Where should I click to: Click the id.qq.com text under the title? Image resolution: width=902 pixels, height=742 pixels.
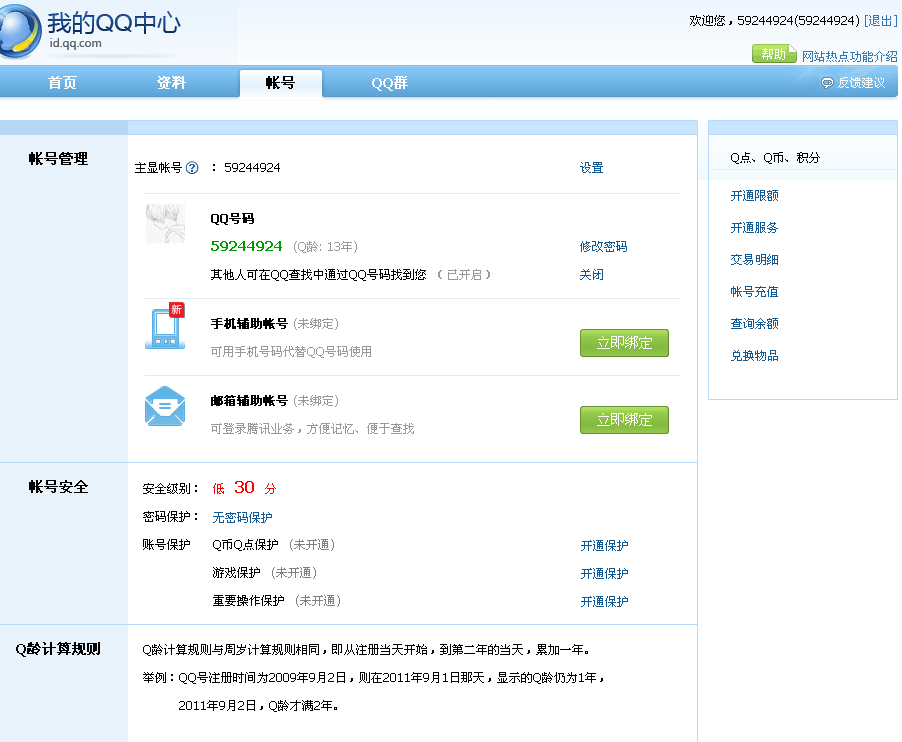75,43
